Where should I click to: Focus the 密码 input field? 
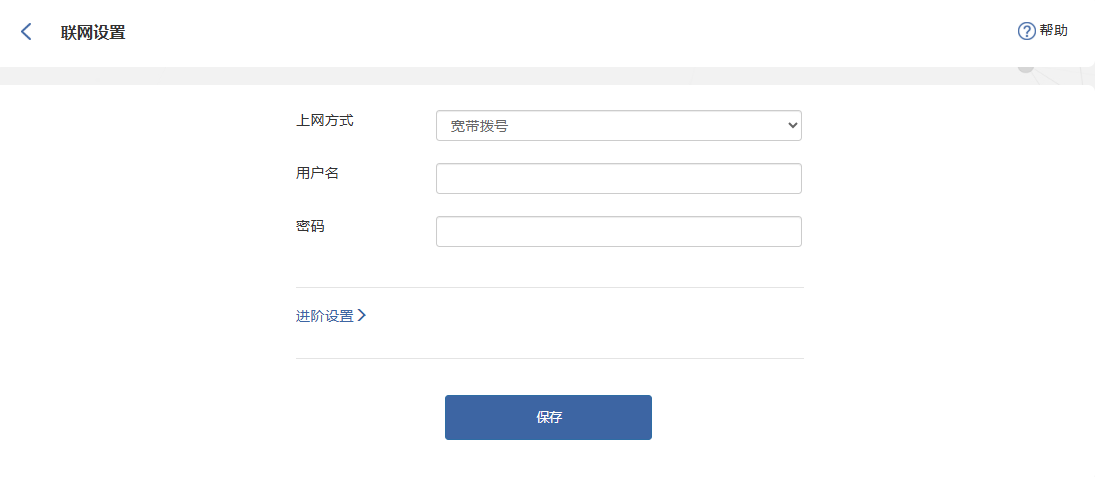click(x=619, y=231)
